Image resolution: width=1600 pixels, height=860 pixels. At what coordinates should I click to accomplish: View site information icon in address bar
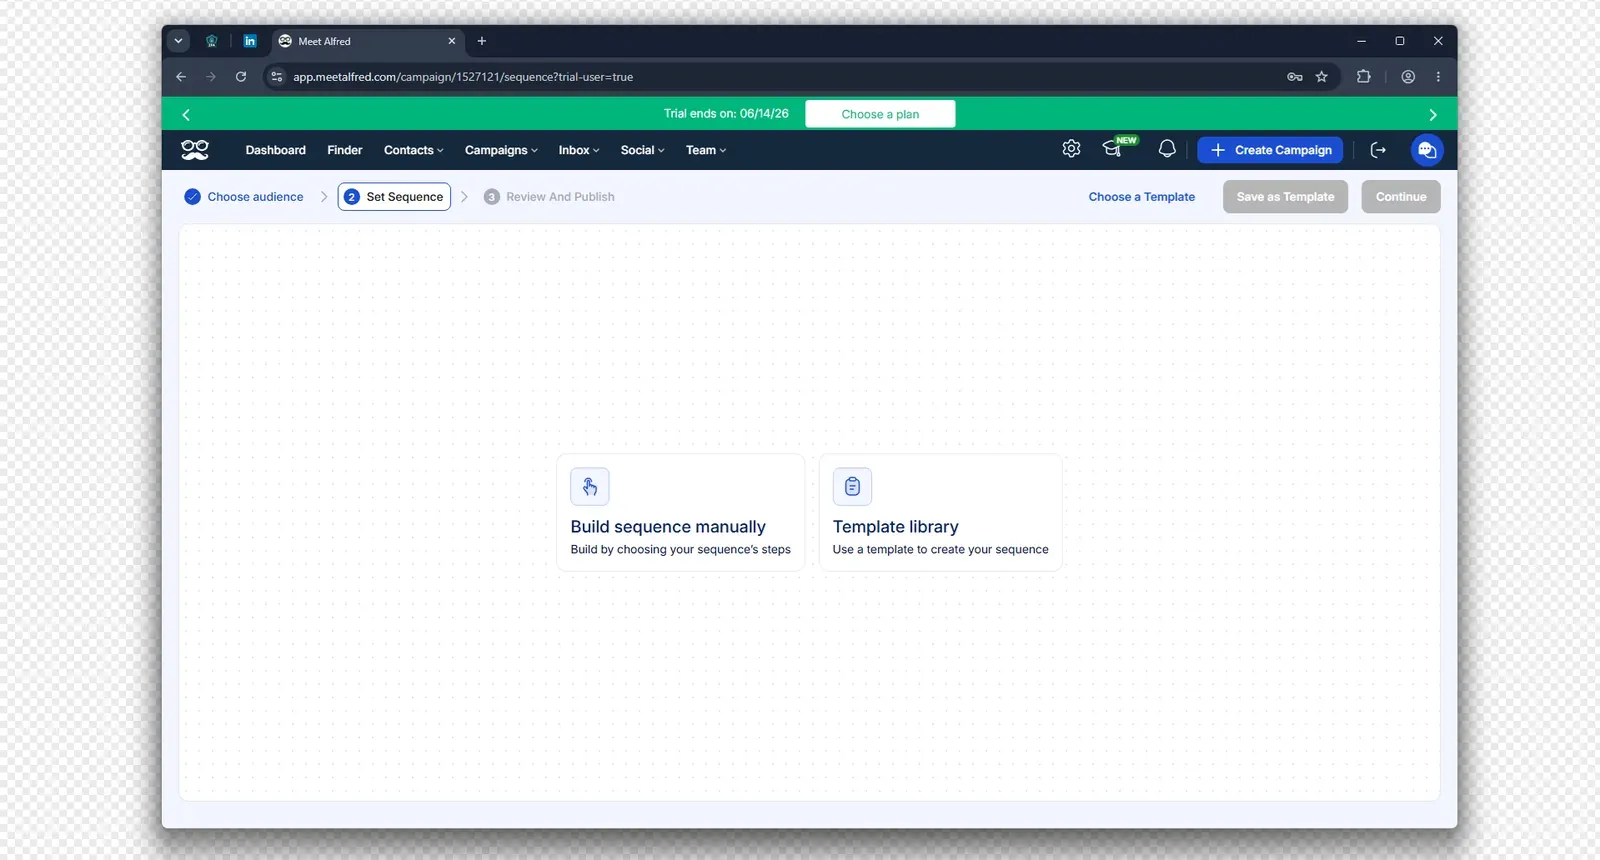pyautogui.click(x=277, y=77)
